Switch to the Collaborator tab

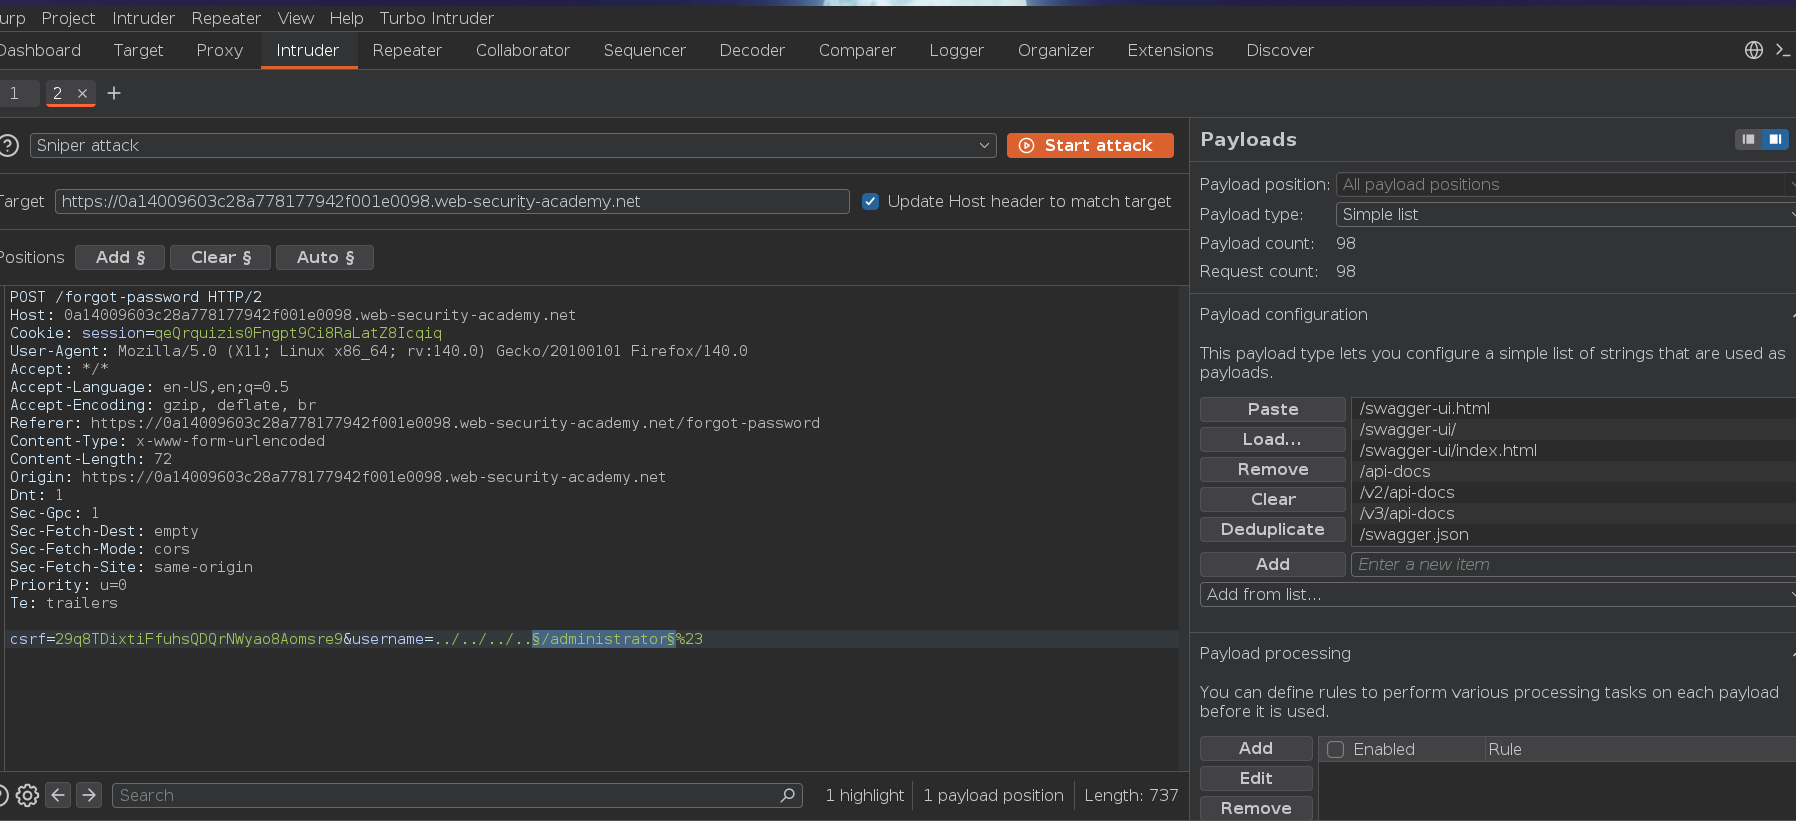pyautogui.click(x=522, y=50)
